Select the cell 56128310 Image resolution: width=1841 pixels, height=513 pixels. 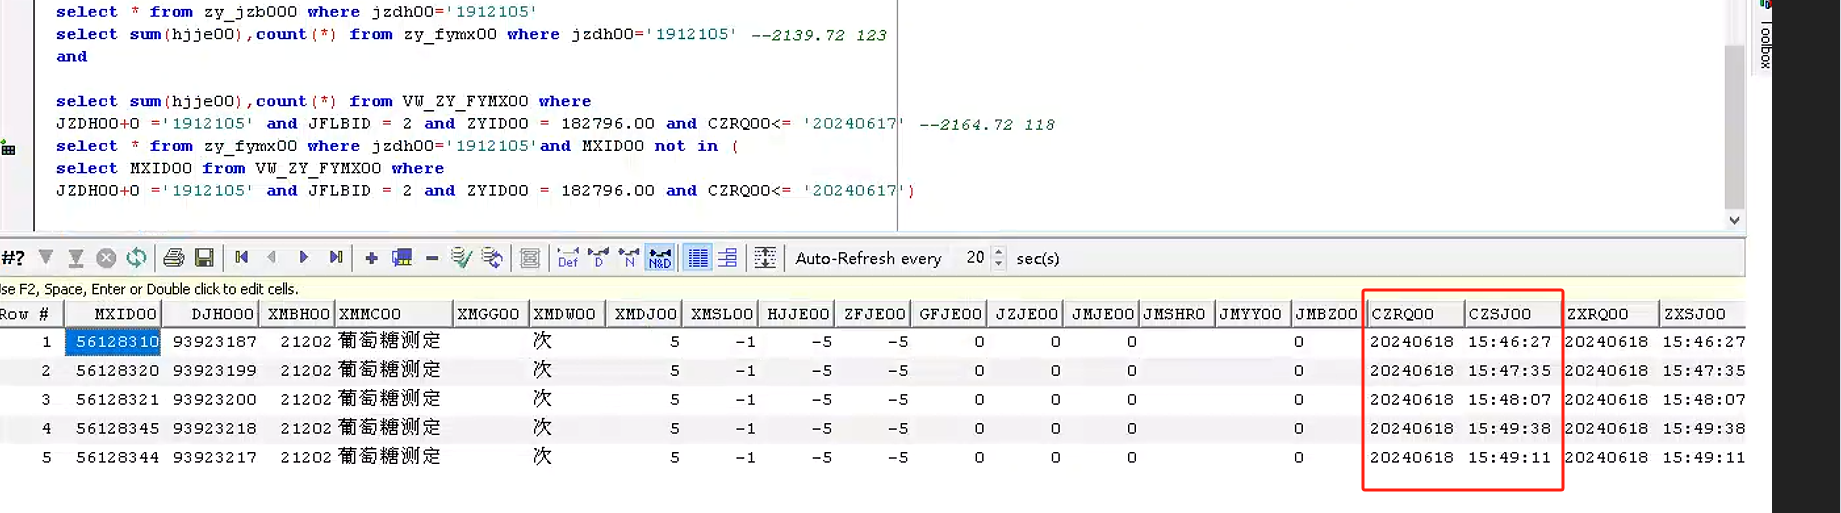(x=113, y=342)
